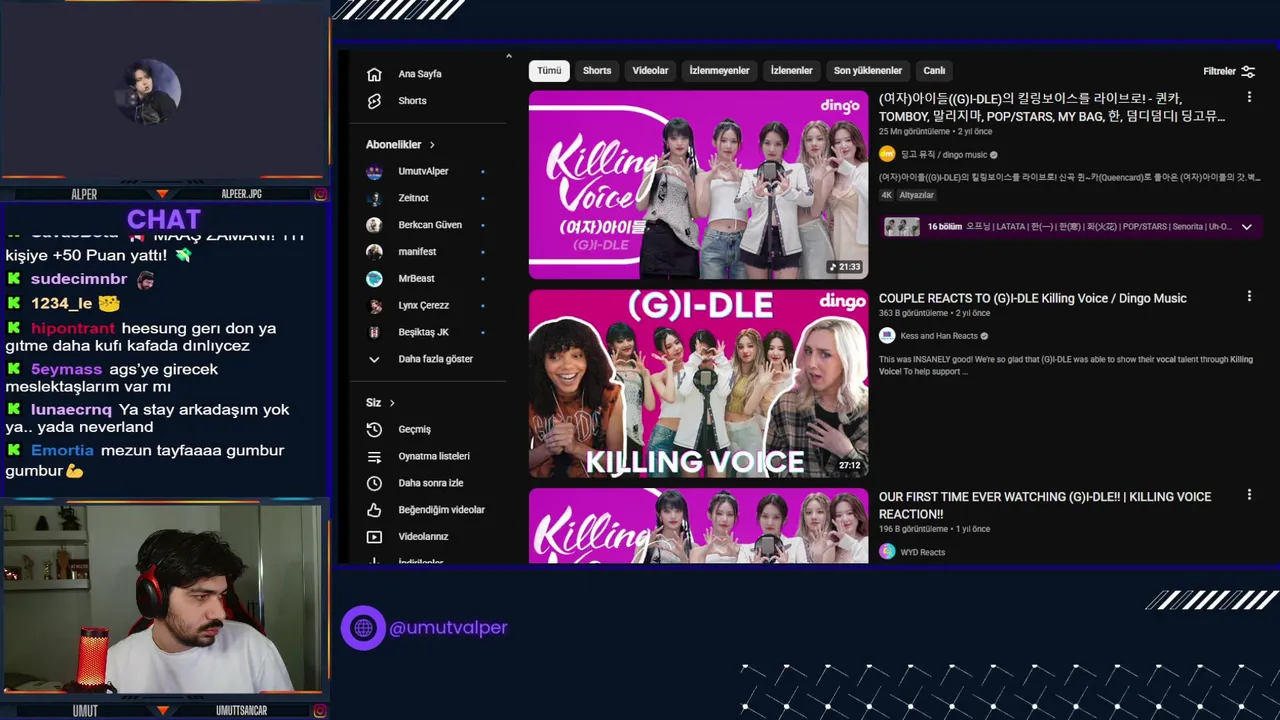This screenshot has height=720, width=1280.
Task: Select Shorts filter chip
Action: click(597, 71)
